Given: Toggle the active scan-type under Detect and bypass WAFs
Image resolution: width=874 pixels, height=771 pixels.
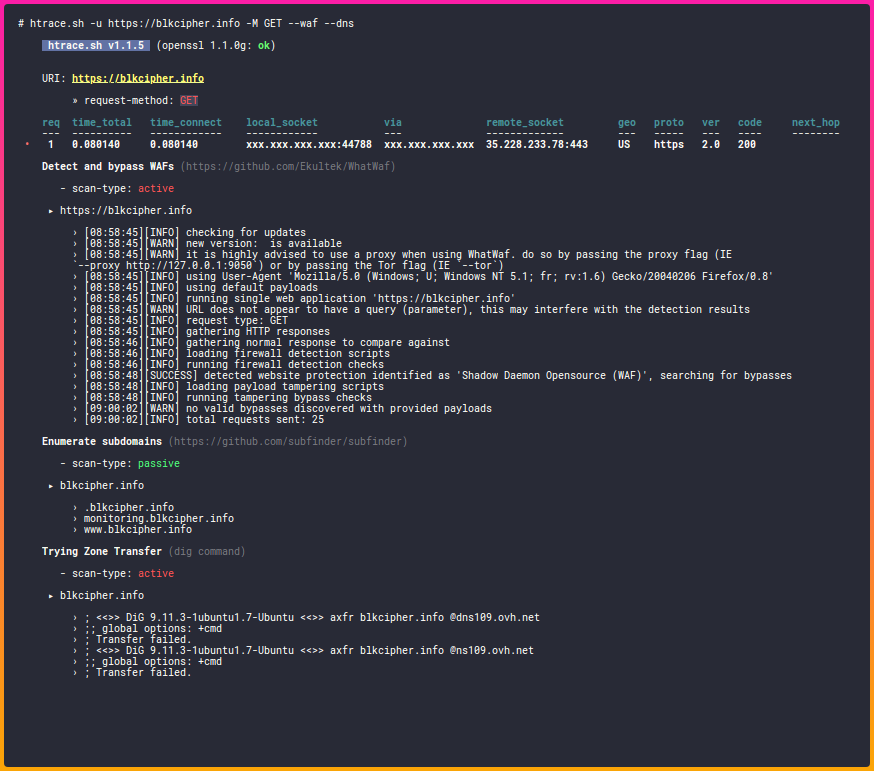Looking at the screenshot, I should 156,188.
